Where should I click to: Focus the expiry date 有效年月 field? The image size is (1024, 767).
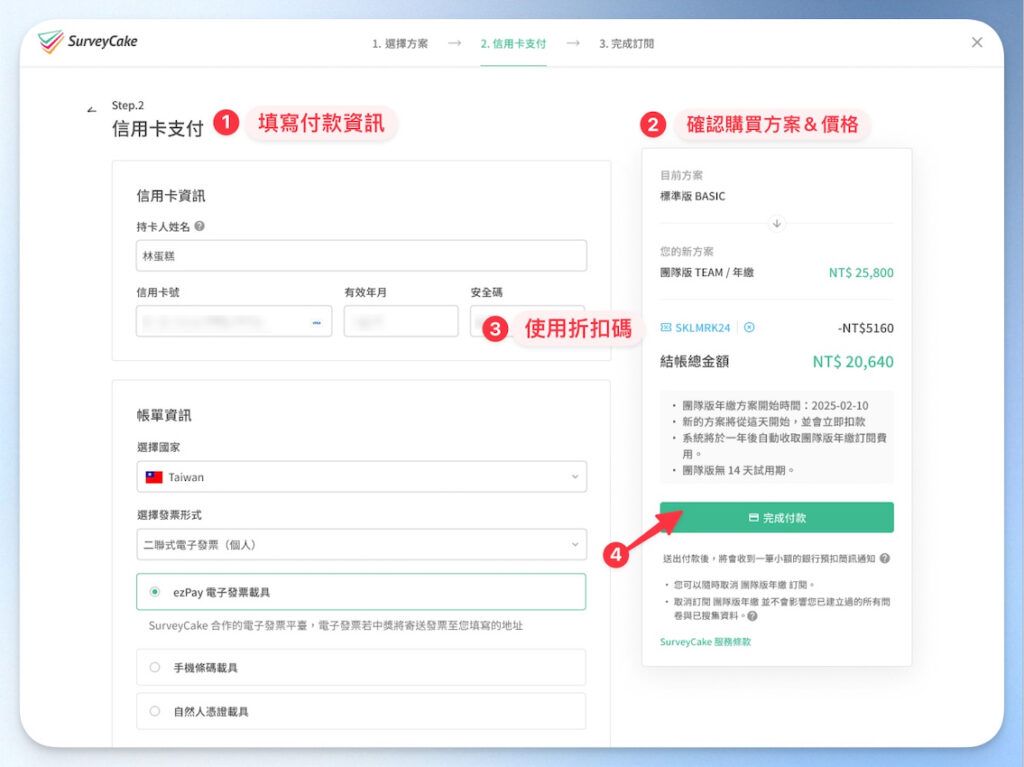click(x=401, y=321)
